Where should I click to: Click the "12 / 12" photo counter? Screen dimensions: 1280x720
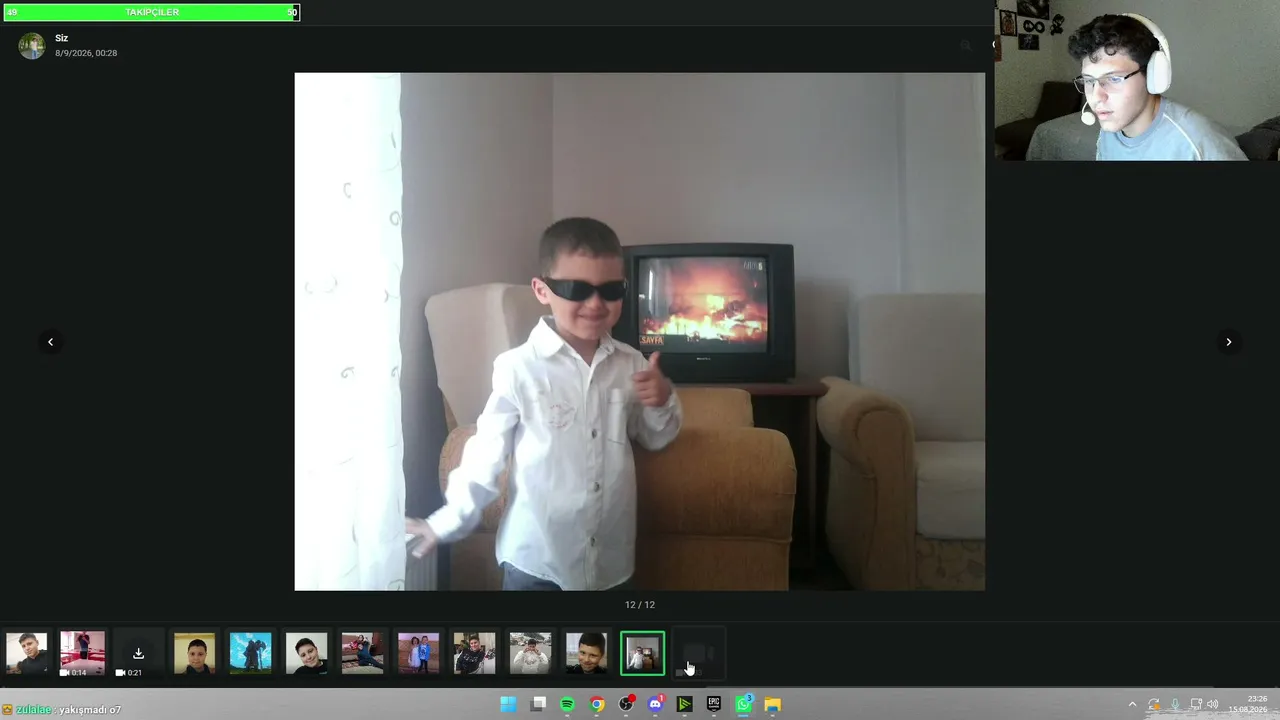(640, 605)
